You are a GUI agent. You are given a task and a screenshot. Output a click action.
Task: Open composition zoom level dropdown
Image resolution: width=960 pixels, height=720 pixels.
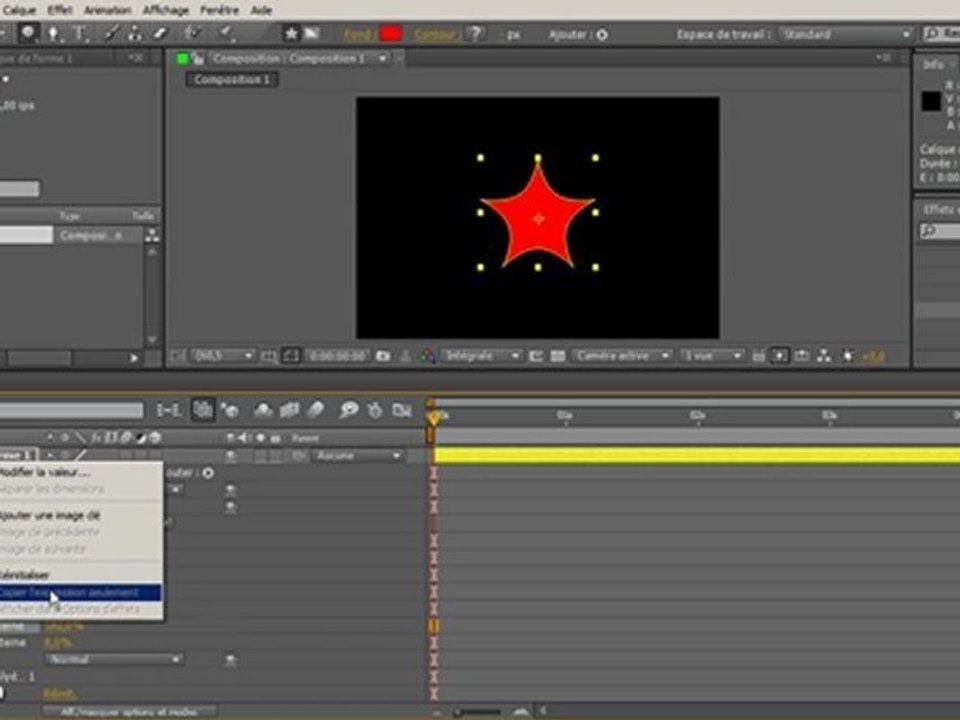(222, 356)
